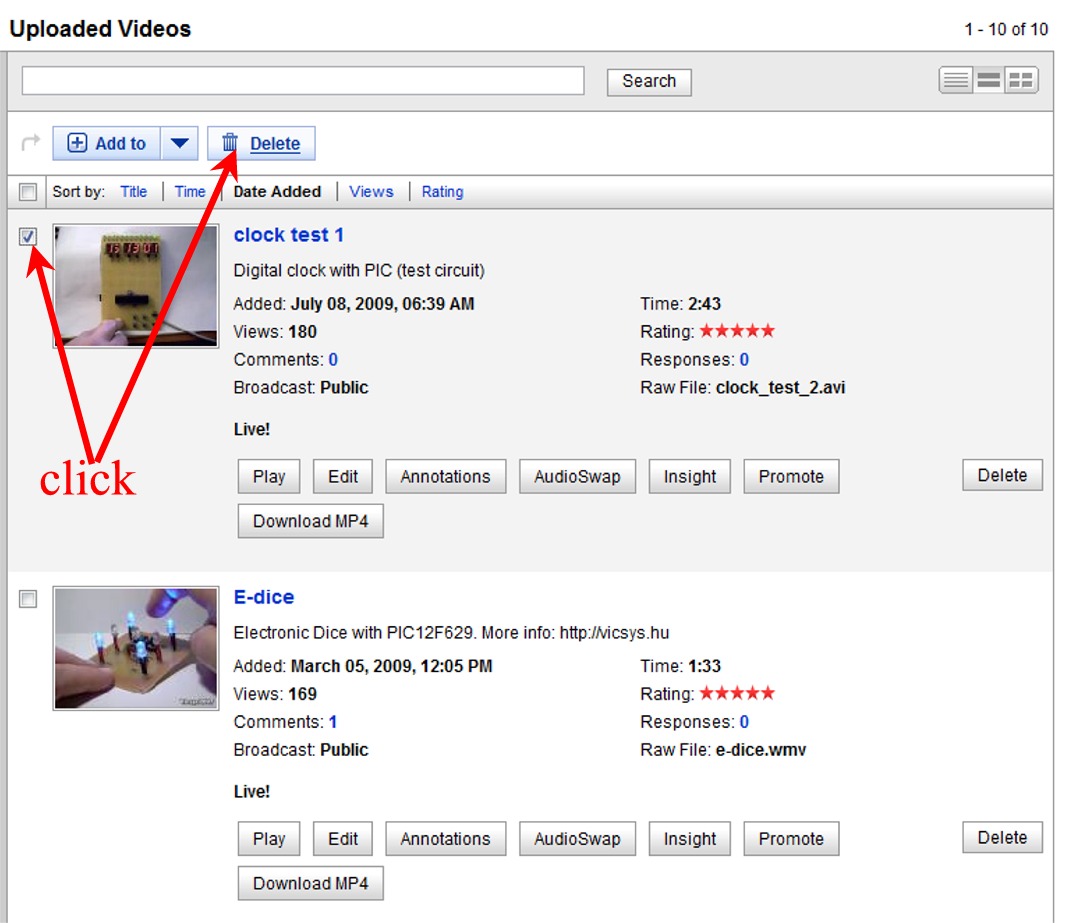This screenshot has height=923, width=1080.
Task: Click the Add to button
Action: tap(107, 143)
